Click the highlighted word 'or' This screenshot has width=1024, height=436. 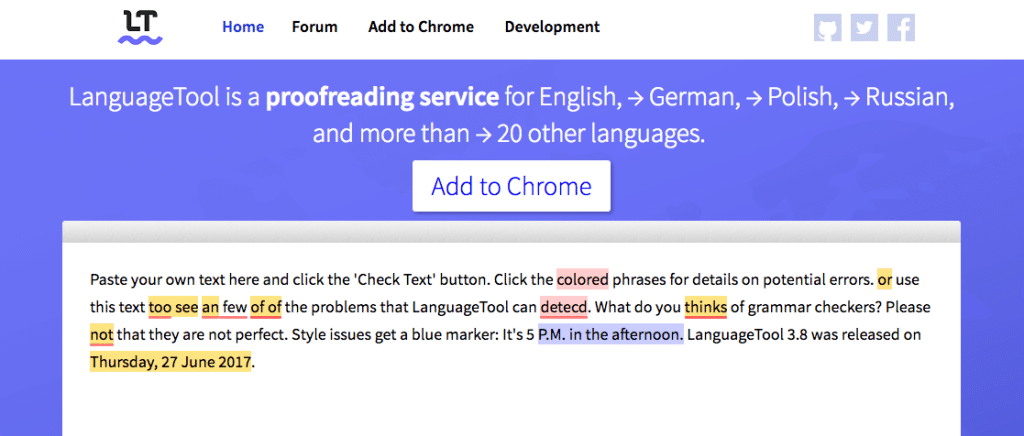(x=884, y=281)
